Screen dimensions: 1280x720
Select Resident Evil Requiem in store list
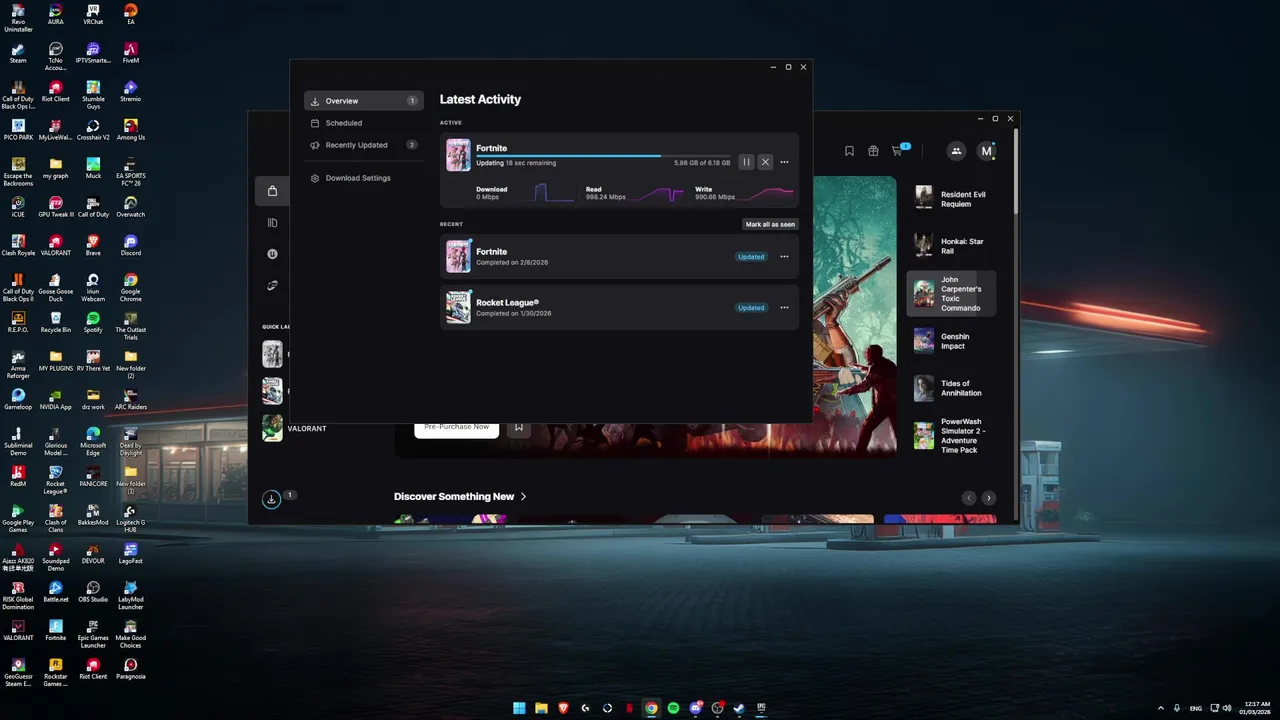coord(951,199)
